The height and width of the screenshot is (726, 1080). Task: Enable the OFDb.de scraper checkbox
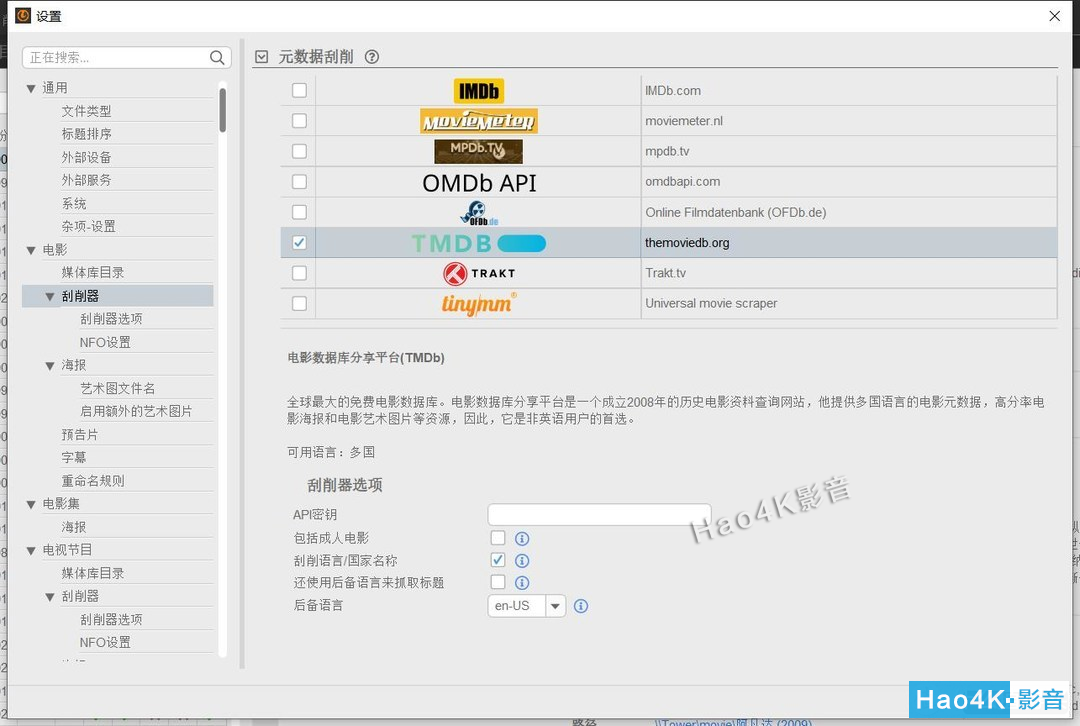point(299,212)
